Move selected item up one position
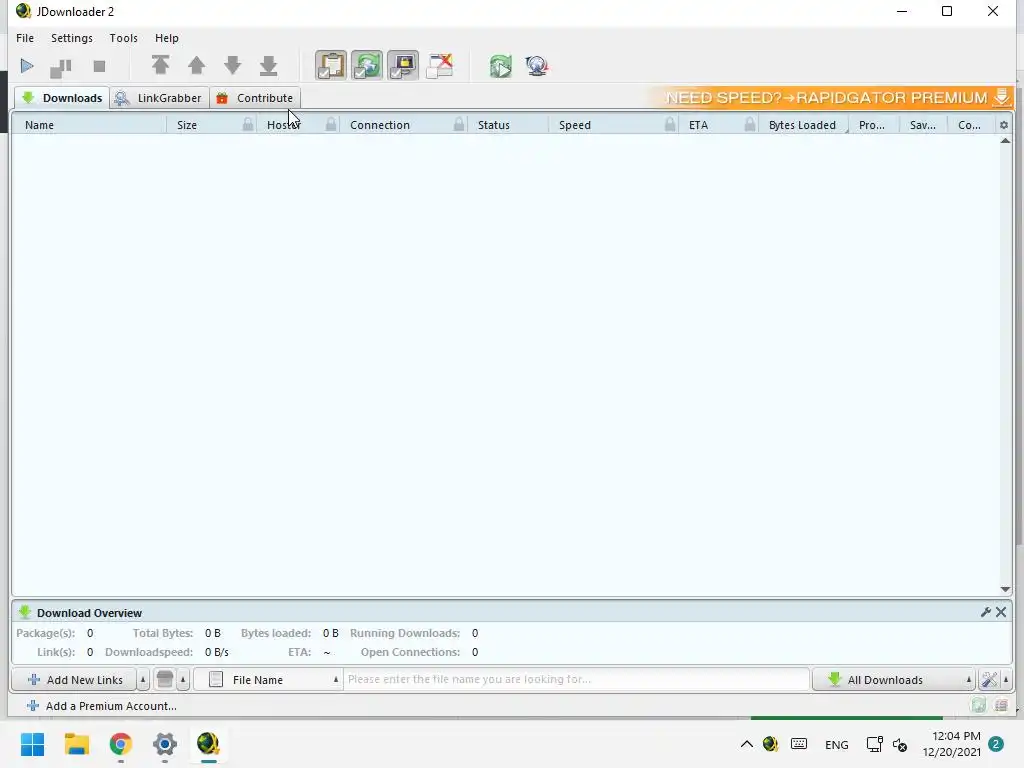1024x768 pixels. 197,65
